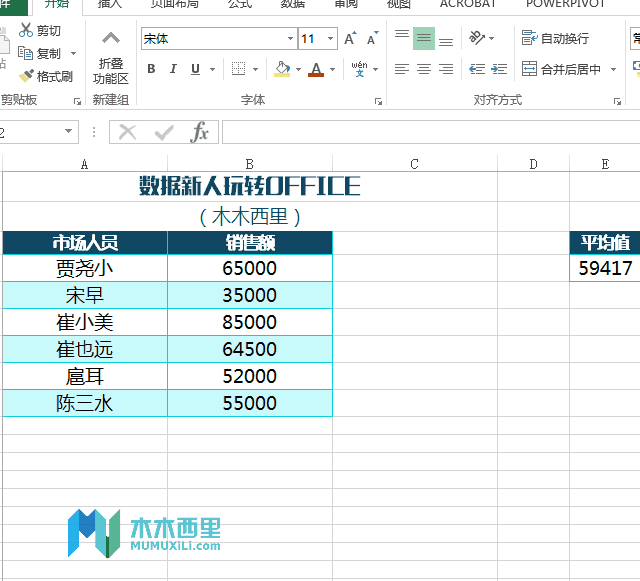Image resolution: width=640 pixels, height=581 pixels.
Task: Open fill color dropdown arrow
Action: tap(298, 69)
